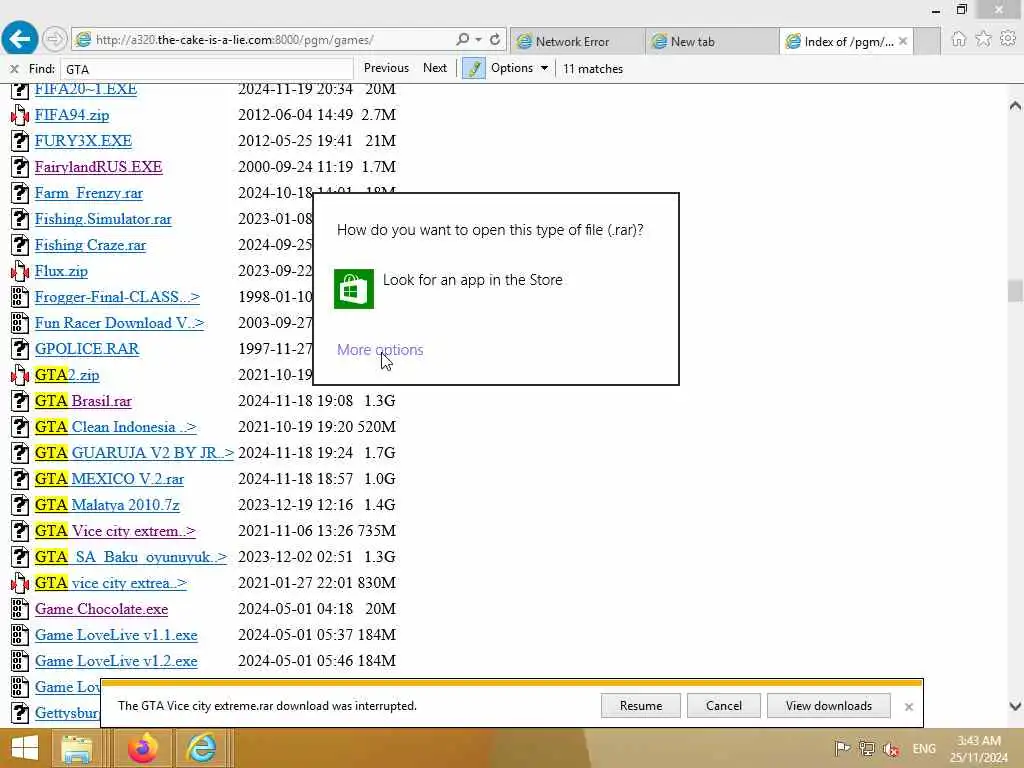Open the Tools gear icon
1024x768 pixels.
coord(1008,39)
